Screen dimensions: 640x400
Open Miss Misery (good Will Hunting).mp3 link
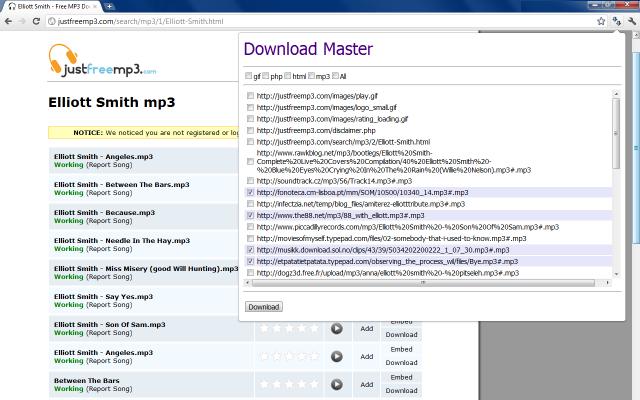[x=146, y=269]
